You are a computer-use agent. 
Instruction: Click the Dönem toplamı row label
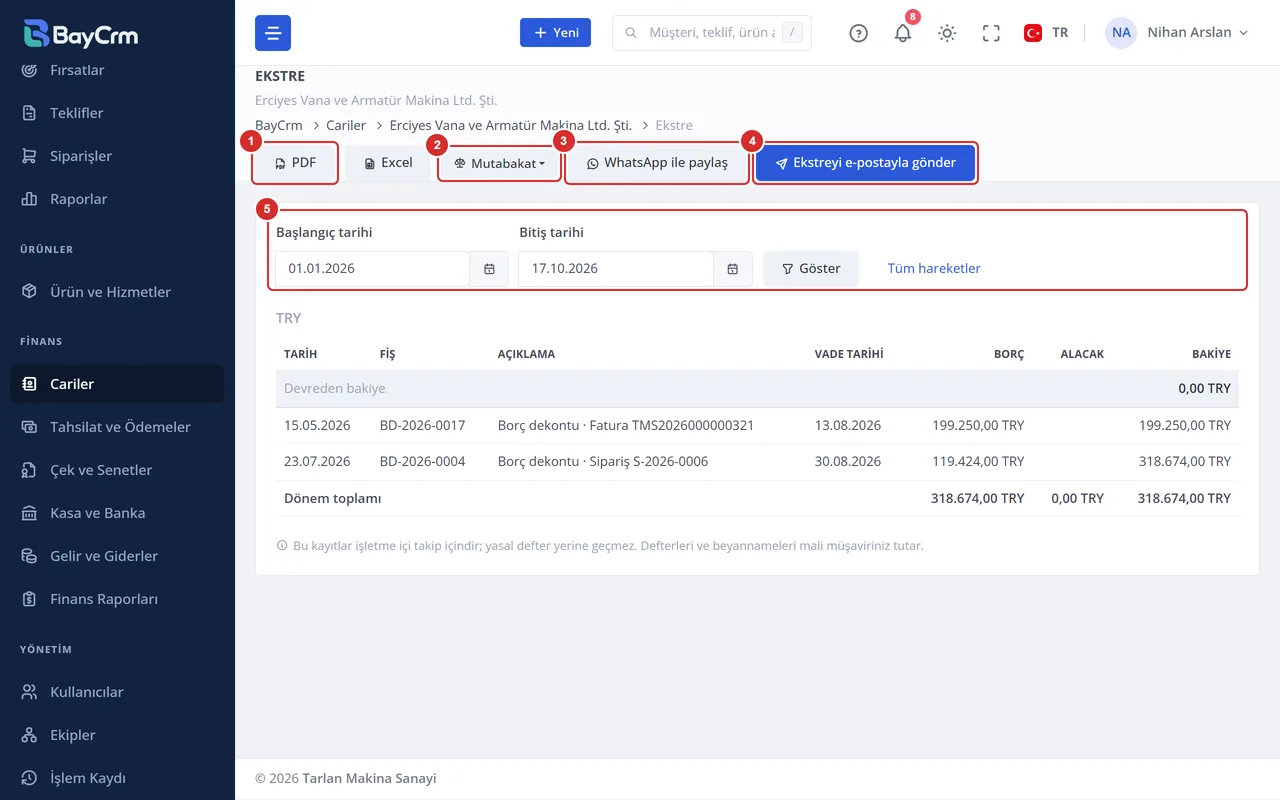[332, 498]
